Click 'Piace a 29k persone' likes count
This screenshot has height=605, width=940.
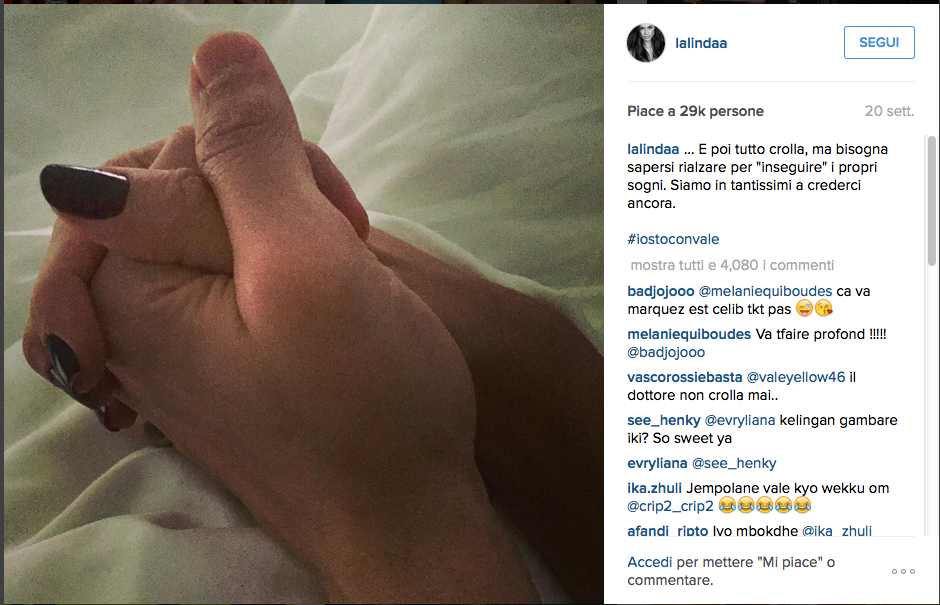click(x=695, y=112)
